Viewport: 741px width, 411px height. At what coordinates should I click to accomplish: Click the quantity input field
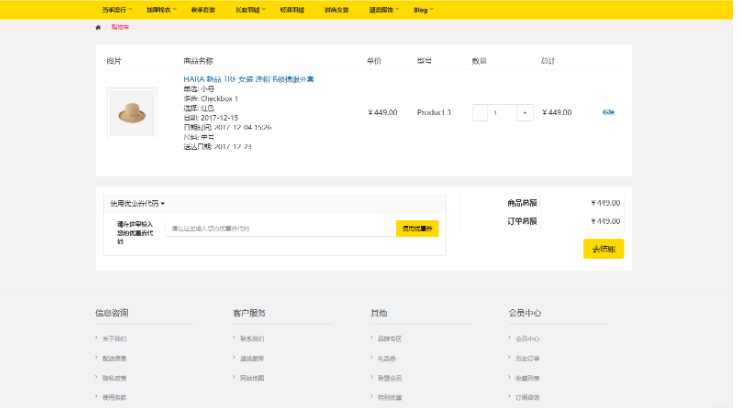click(502, 113)
